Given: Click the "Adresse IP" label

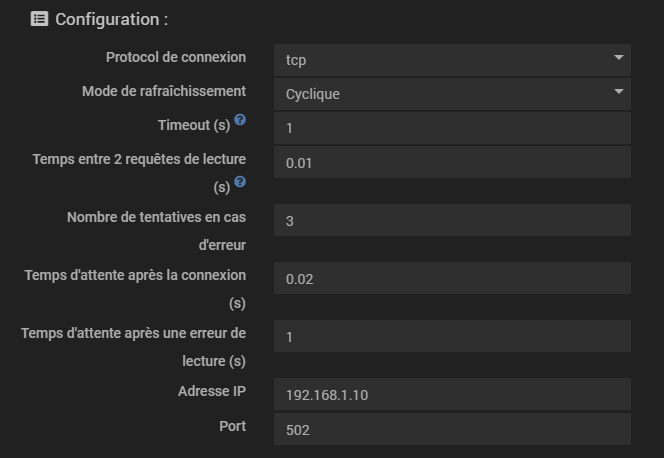Looking at the screenshot, I should 211,391.
